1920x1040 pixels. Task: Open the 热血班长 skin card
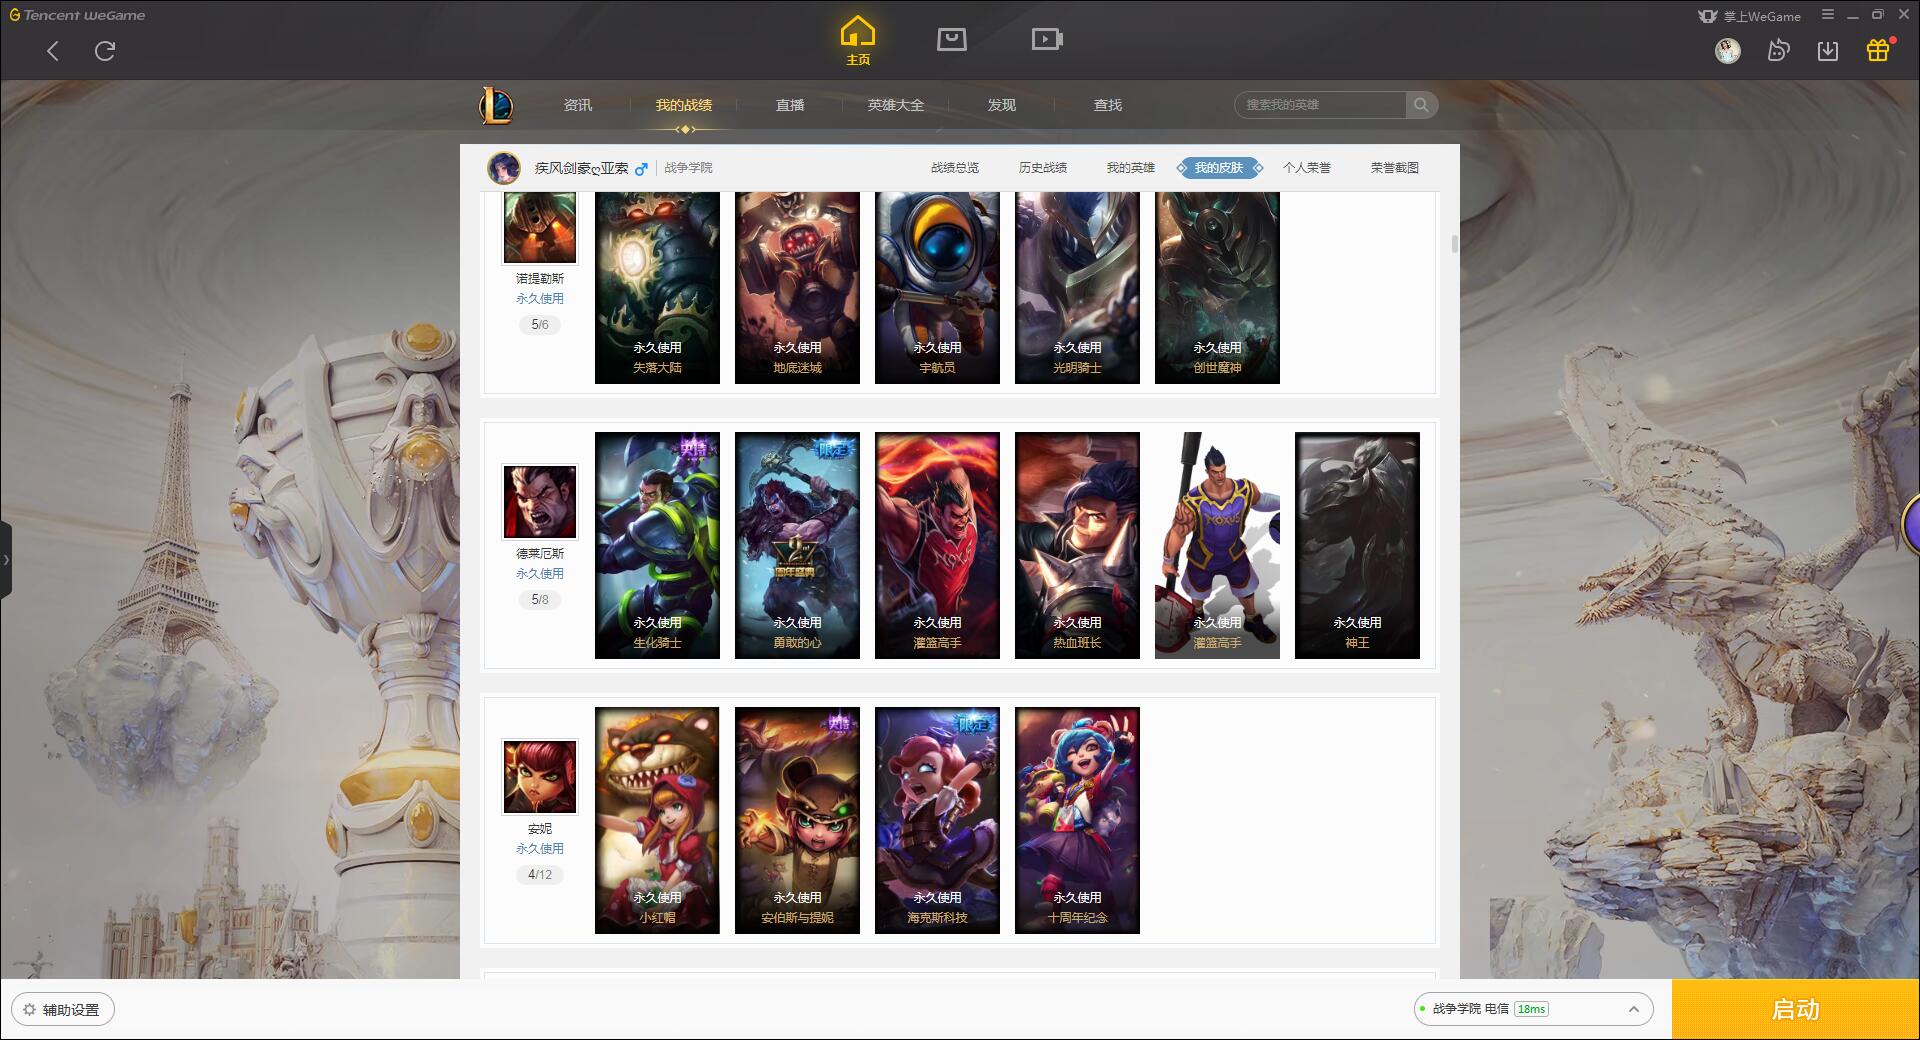[1077, 545]
